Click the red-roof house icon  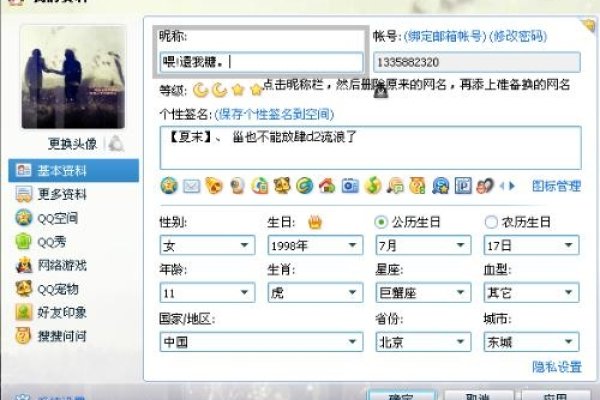point(327,186)
